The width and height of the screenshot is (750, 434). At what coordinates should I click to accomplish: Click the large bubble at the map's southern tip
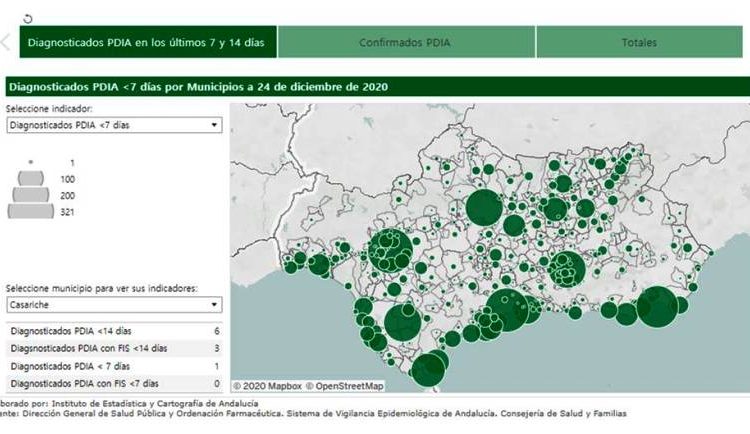tap(429, 368)
